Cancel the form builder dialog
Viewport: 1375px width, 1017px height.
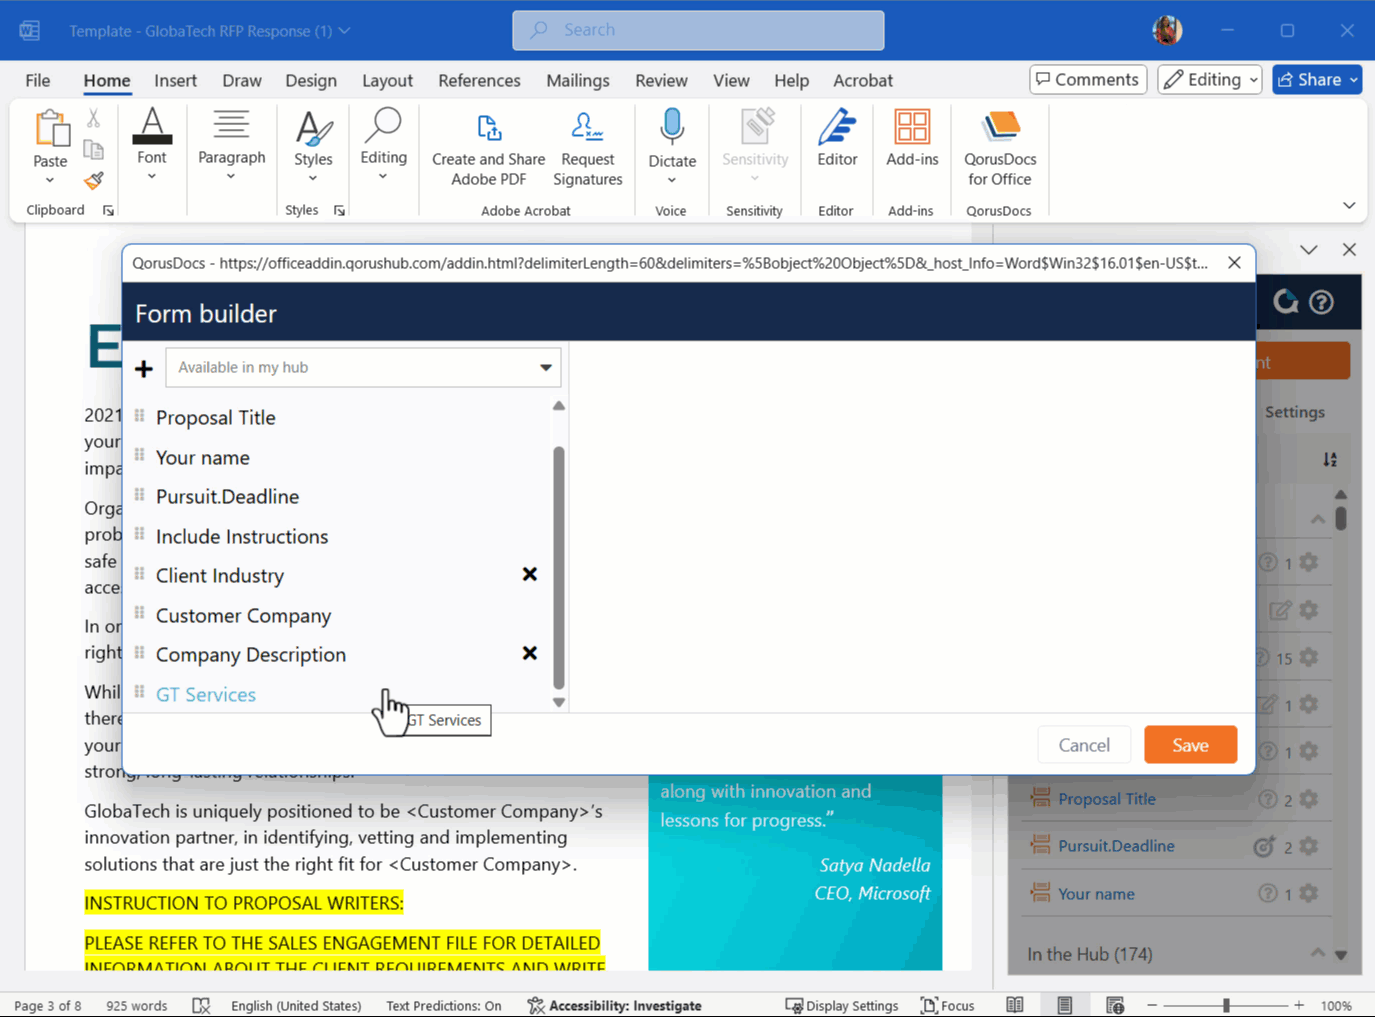(x=1084, y=744)
